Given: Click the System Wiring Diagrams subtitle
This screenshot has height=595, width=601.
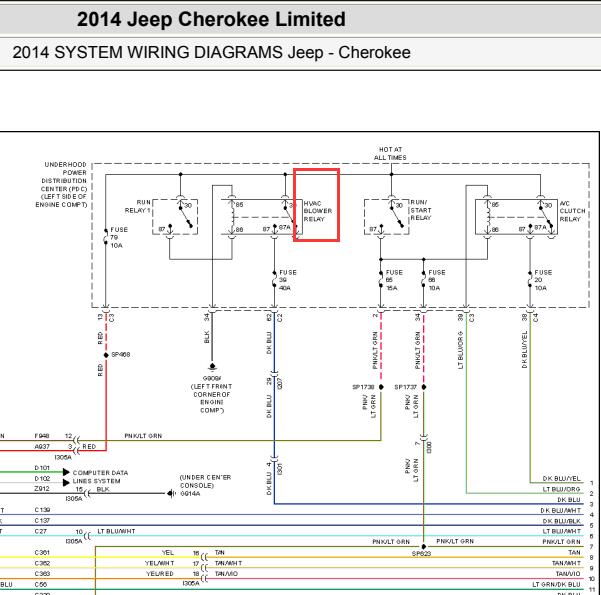Looking at the screenshot, I should click(x=211, y=53).
